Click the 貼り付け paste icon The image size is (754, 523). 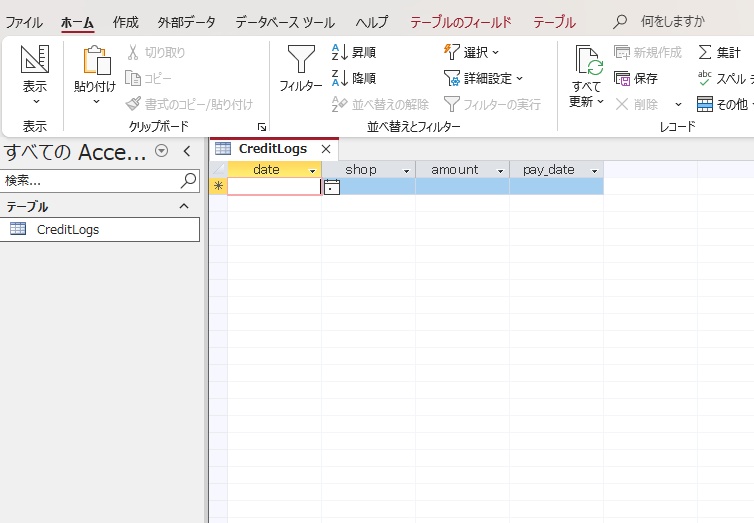96,60
